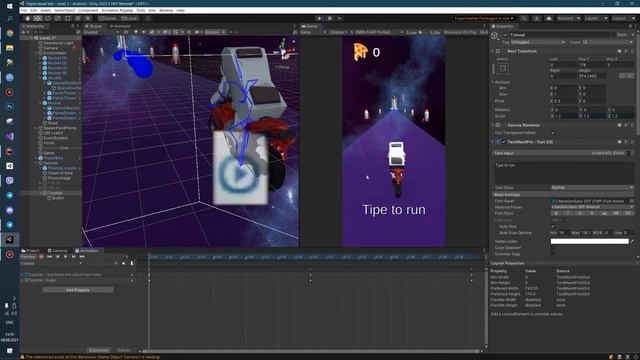Open Visual Studio from the Windows taskbar
Screen dimensions: 640x360
[x=10, y=136]
